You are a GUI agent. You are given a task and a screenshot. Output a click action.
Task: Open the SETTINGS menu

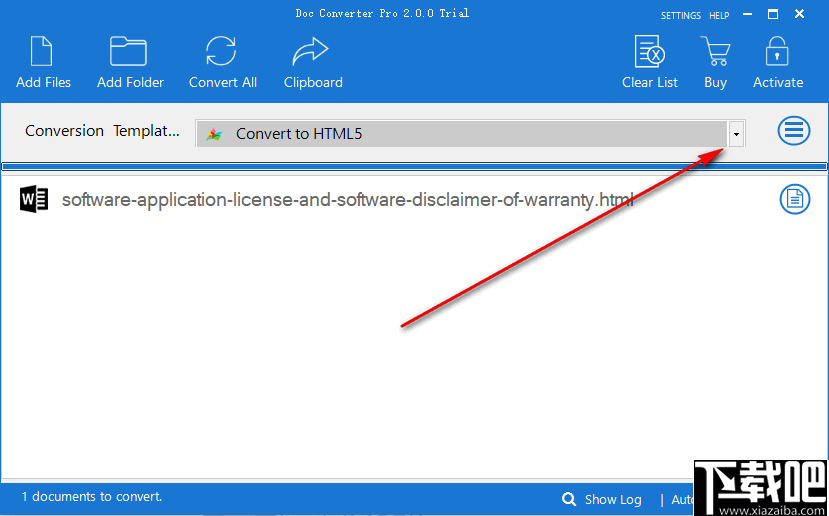680,16
